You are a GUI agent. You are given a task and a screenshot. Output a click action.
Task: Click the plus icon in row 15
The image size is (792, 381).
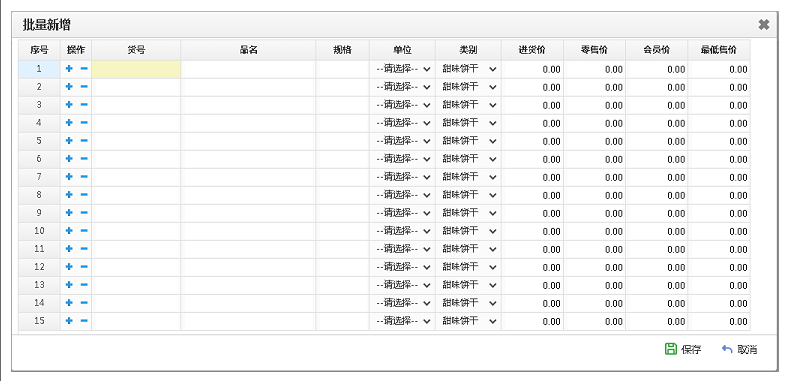[69, 321]
